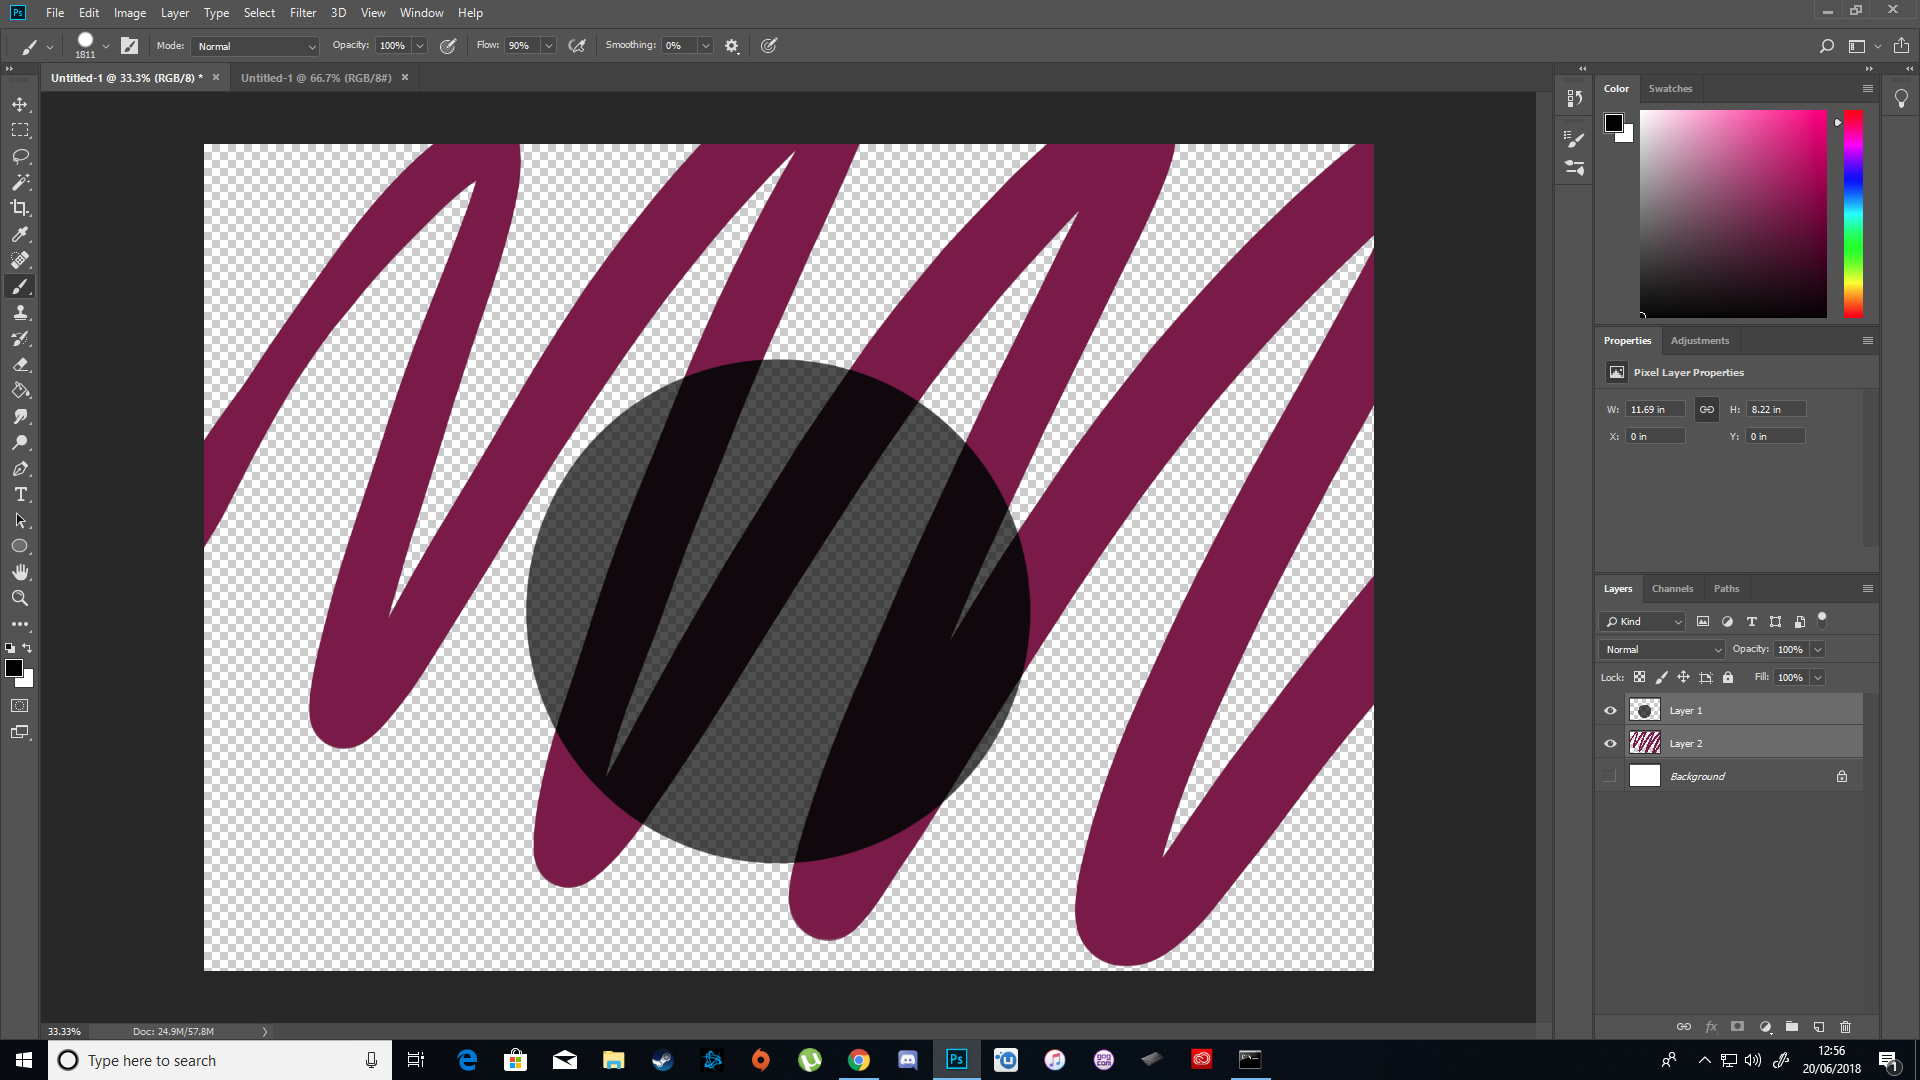Open the blending Mode dropdown

[254, 46]
